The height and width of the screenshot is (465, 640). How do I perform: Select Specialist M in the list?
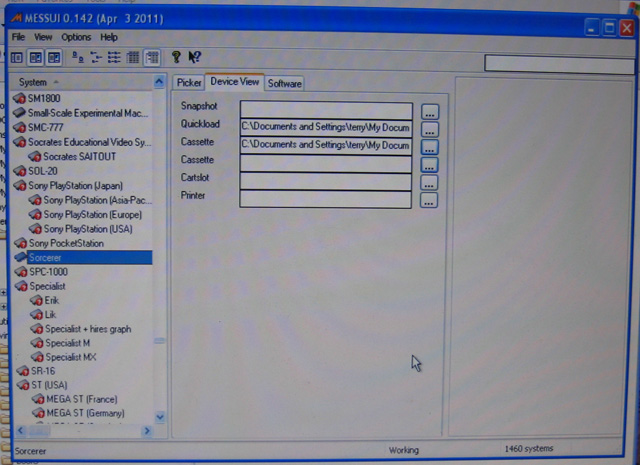pyautogui.click(x=68, y=343)
